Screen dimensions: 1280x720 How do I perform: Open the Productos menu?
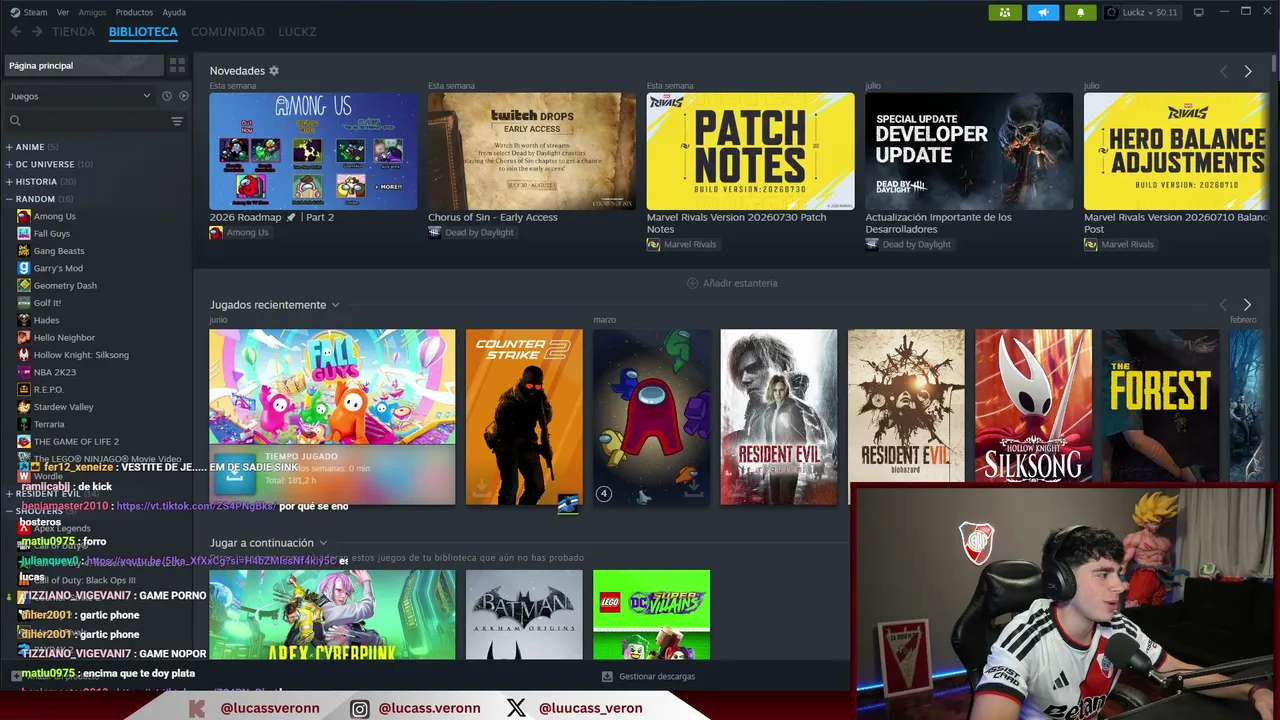(134, 12)
